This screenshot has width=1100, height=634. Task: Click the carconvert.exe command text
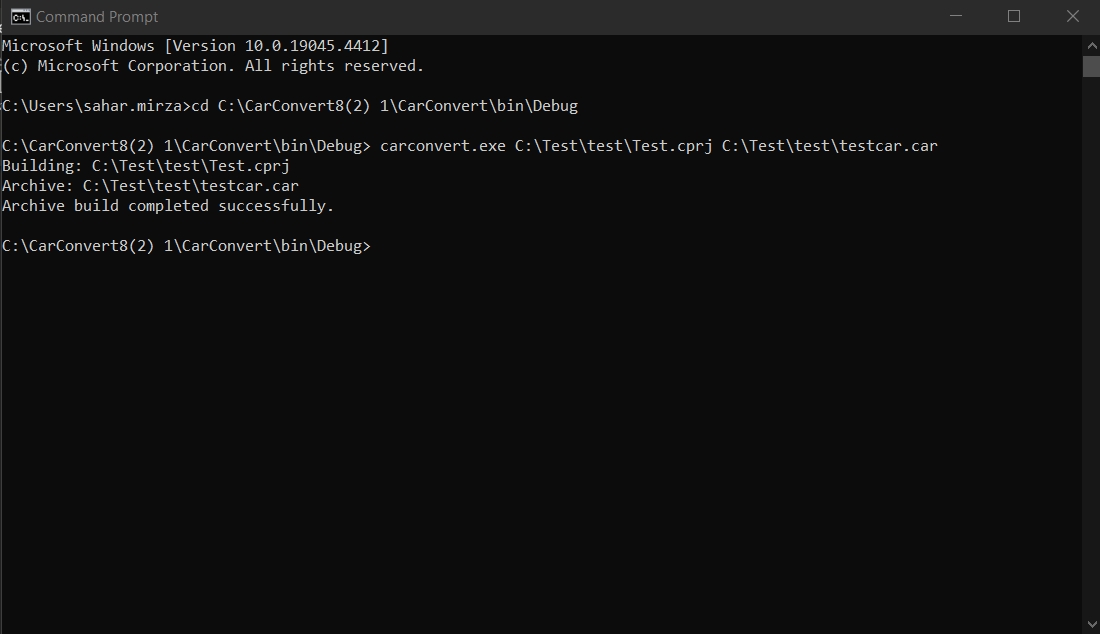click(x=442, y=146)
